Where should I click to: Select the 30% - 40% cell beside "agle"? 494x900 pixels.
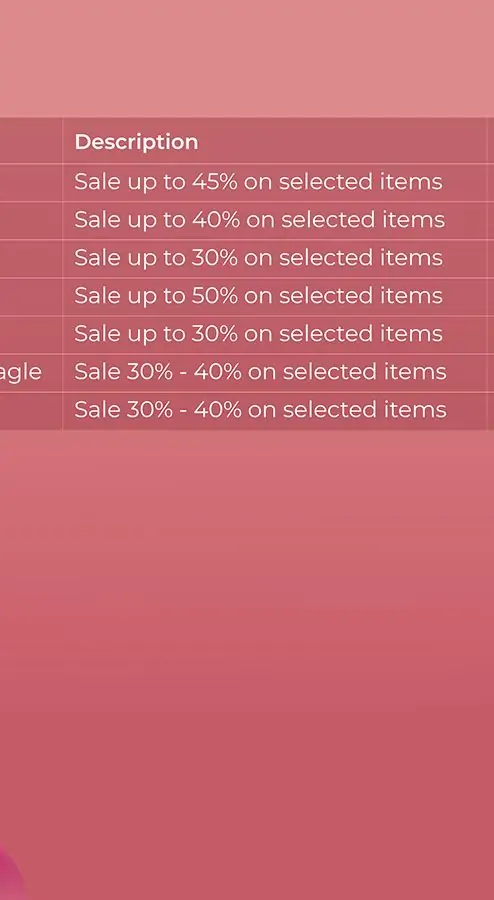tap(274, 373)
